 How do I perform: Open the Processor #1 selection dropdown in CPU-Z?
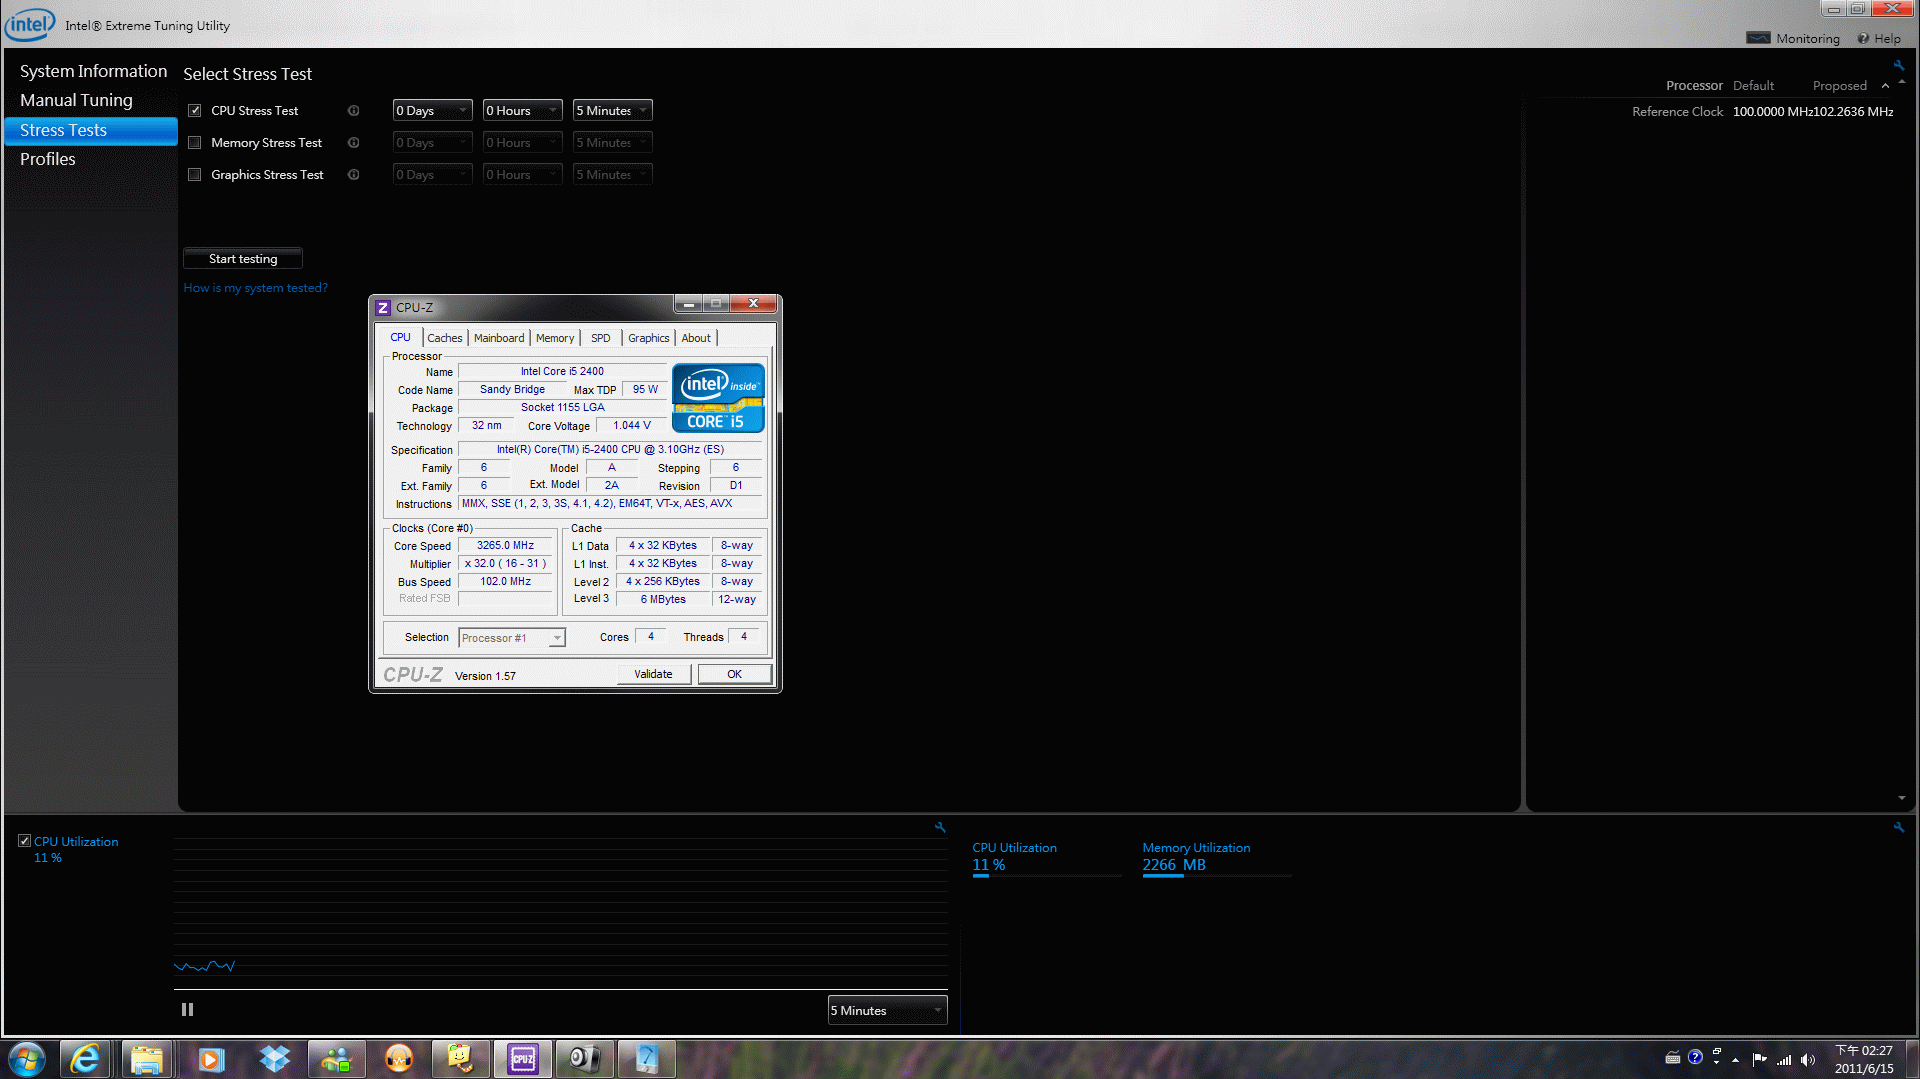pos(512,638)
